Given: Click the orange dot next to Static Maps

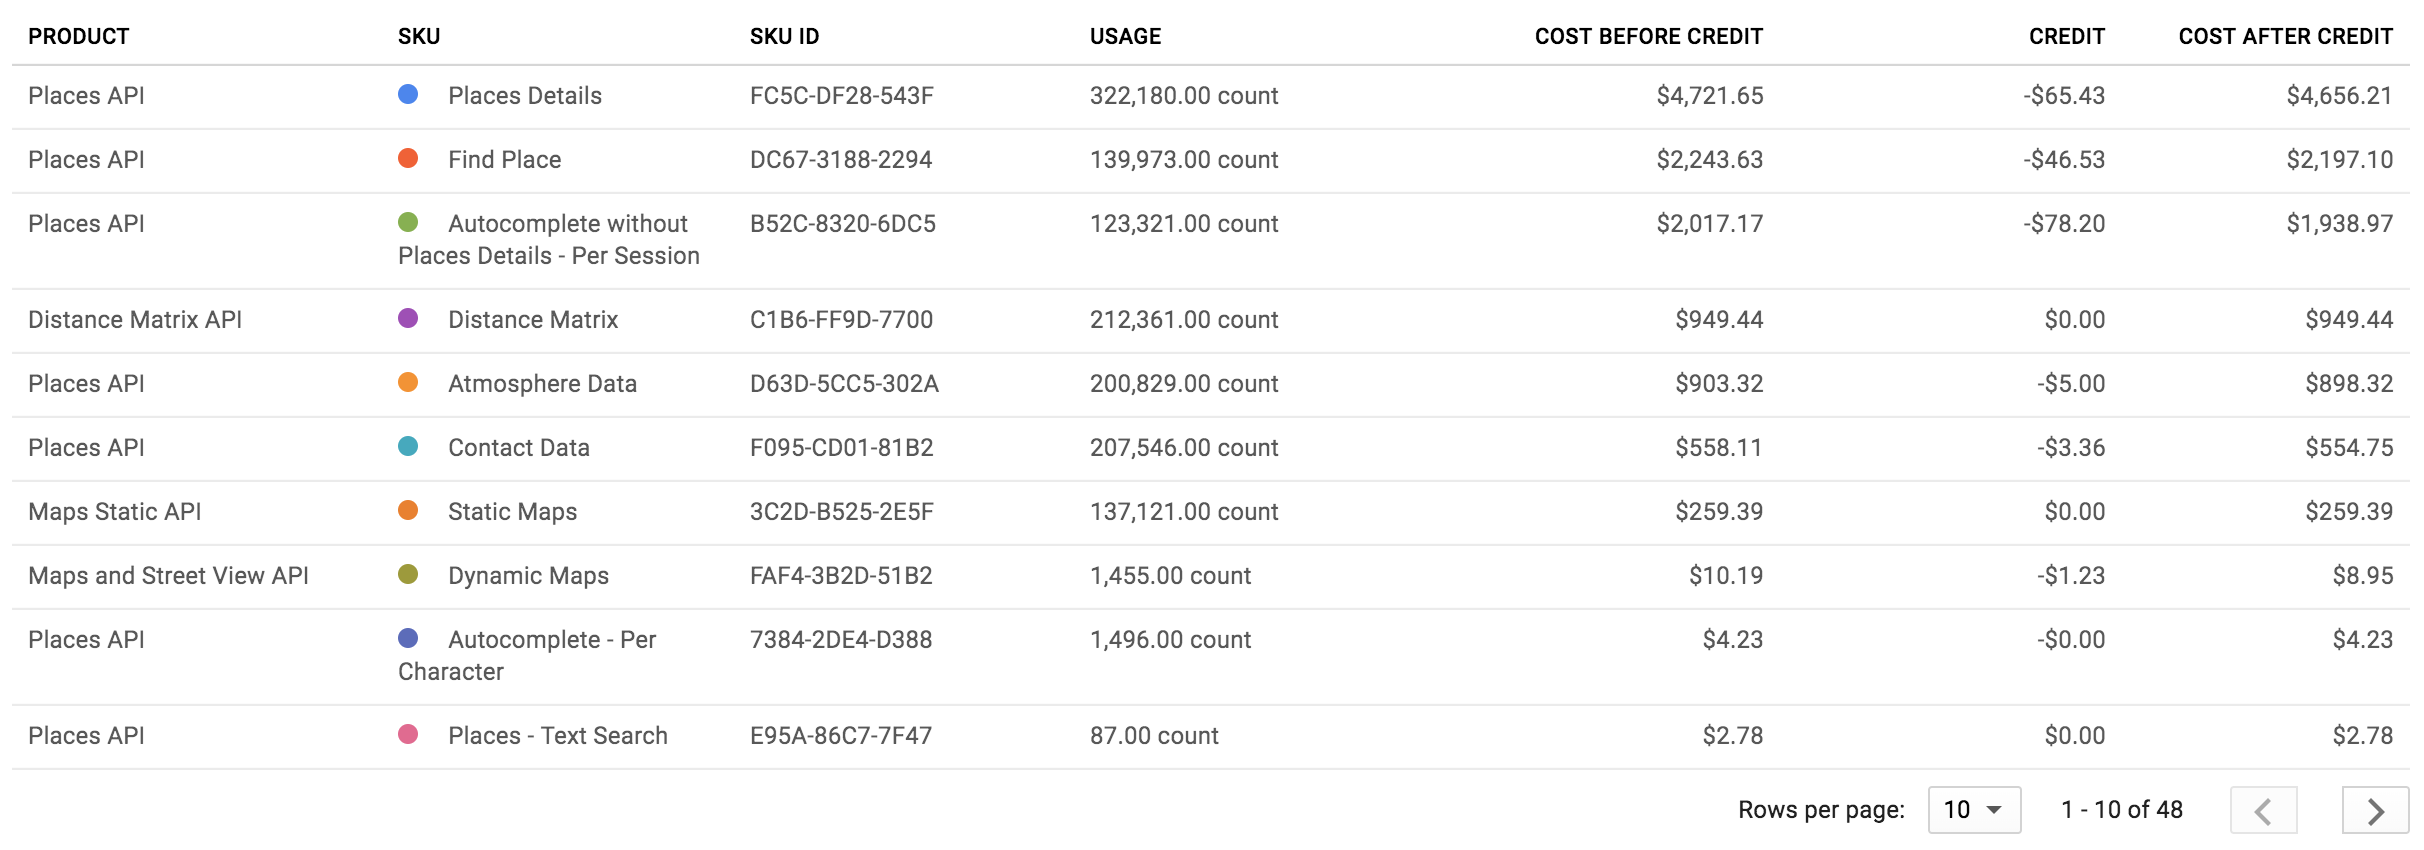Looking at the screenshot, I should click(409, 511).
